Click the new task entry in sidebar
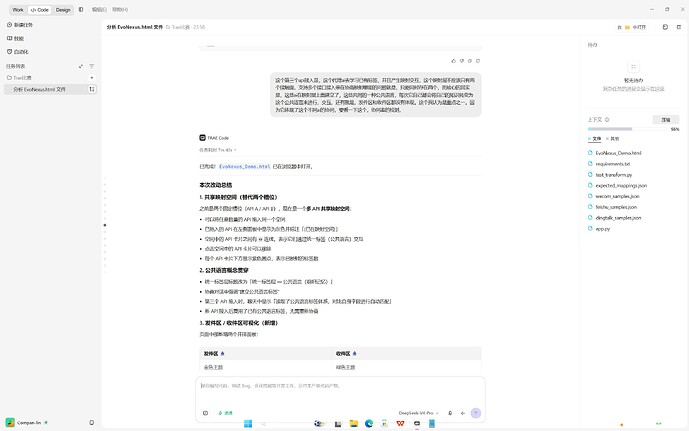The width and height of the screenshot is (689, 431). click(x=20, y=25)
